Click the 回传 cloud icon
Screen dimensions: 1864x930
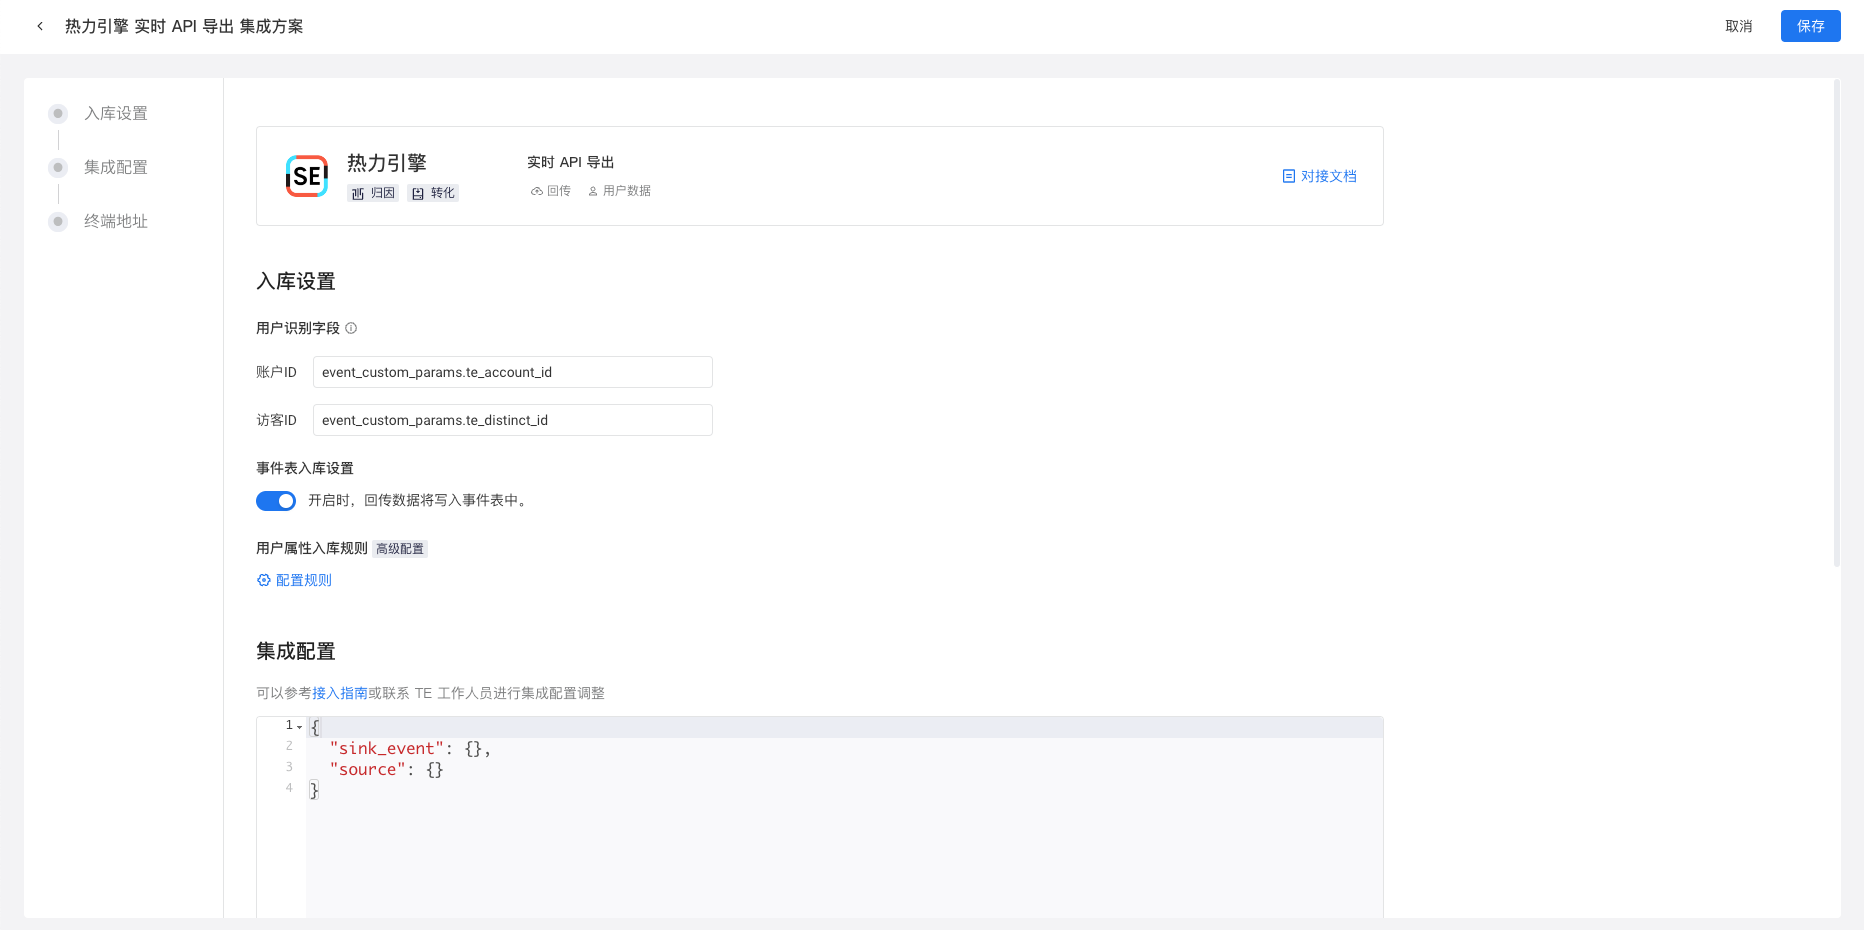(x=537, y=191)
